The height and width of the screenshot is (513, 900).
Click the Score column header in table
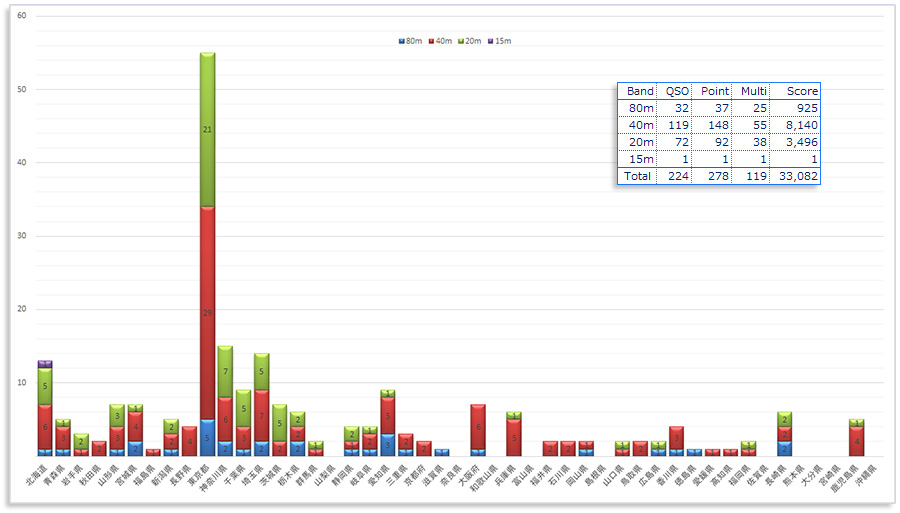click(x=801, y=91)
